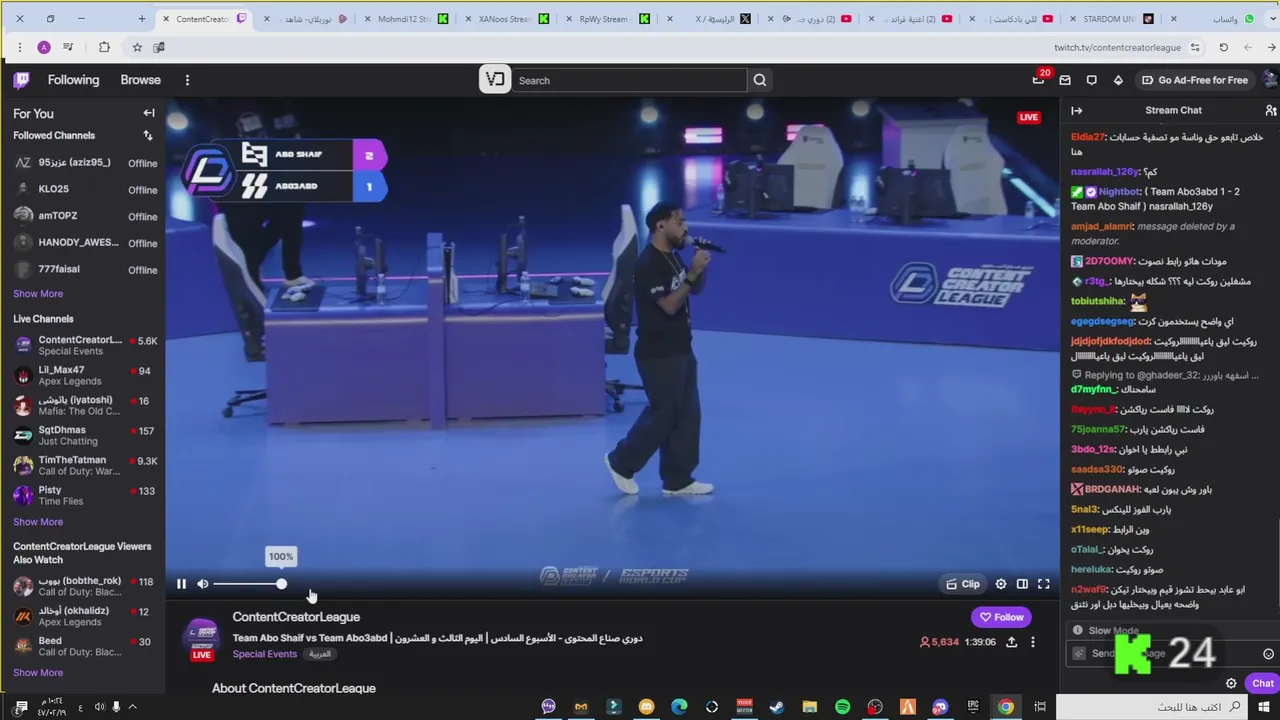
Task: Open the Browse tab
Action: coord(140,80)
